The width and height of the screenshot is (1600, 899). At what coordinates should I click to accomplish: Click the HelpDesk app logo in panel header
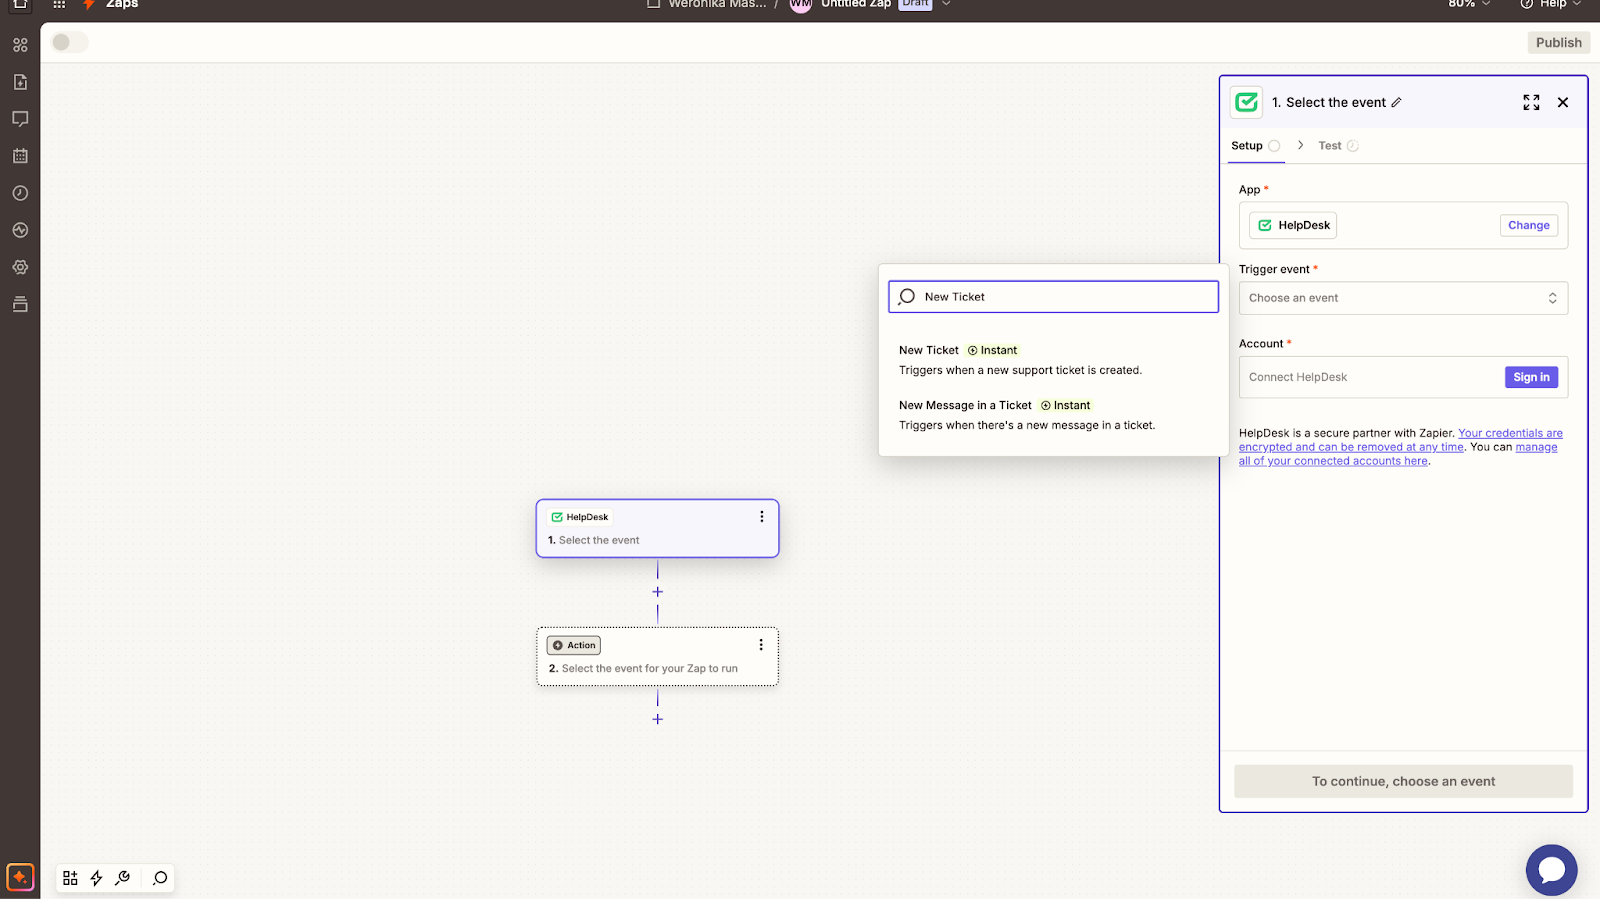click(1246, 102)
